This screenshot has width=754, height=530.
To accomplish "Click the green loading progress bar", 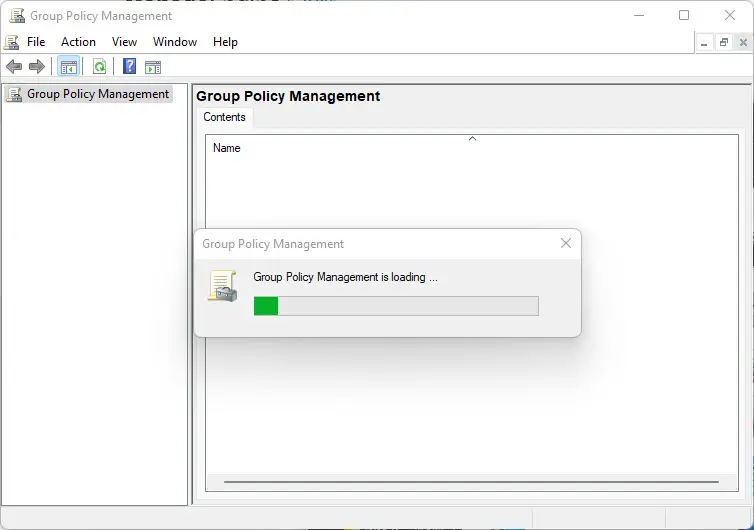I will coord(396,306).
